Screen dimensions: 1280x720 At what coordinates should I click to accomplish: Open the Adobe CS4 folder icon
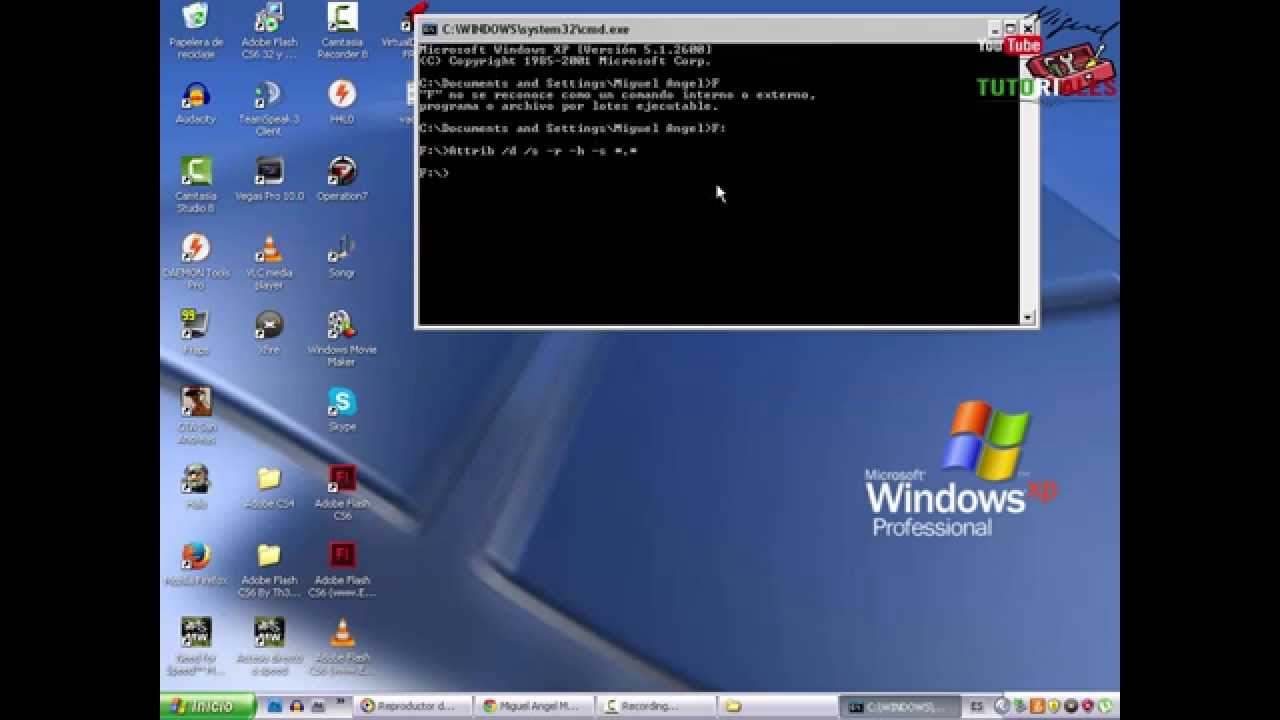(x=268, y=479)
